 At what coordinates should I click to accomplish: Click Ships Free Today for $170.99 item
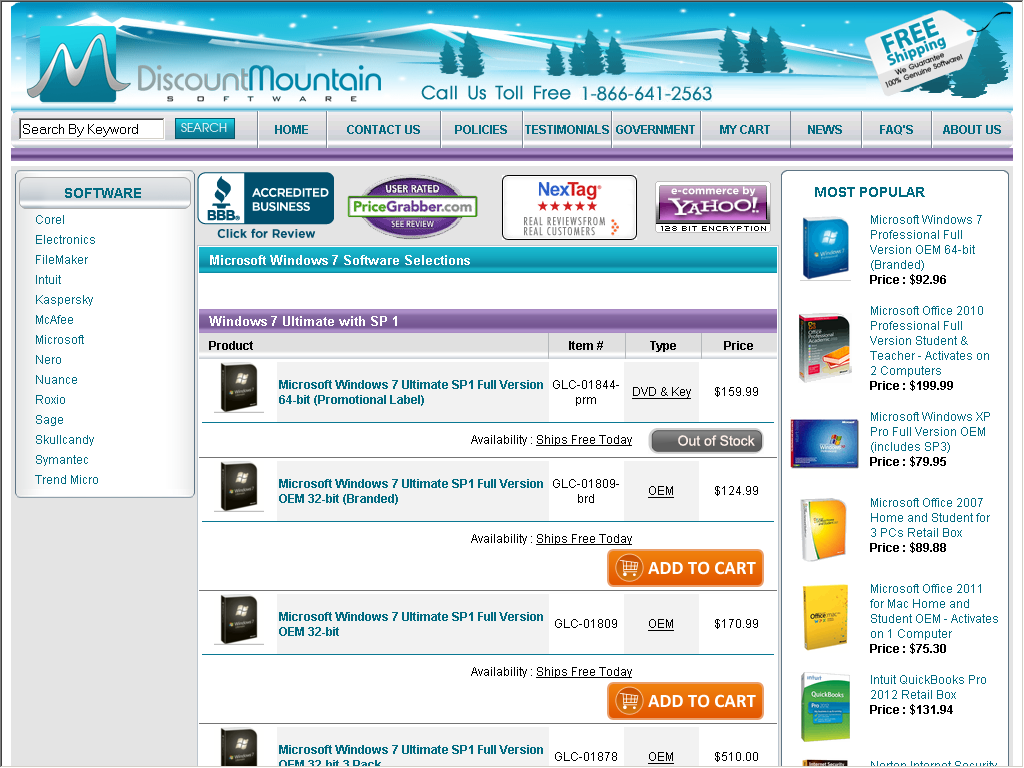(x=584, y=671)
